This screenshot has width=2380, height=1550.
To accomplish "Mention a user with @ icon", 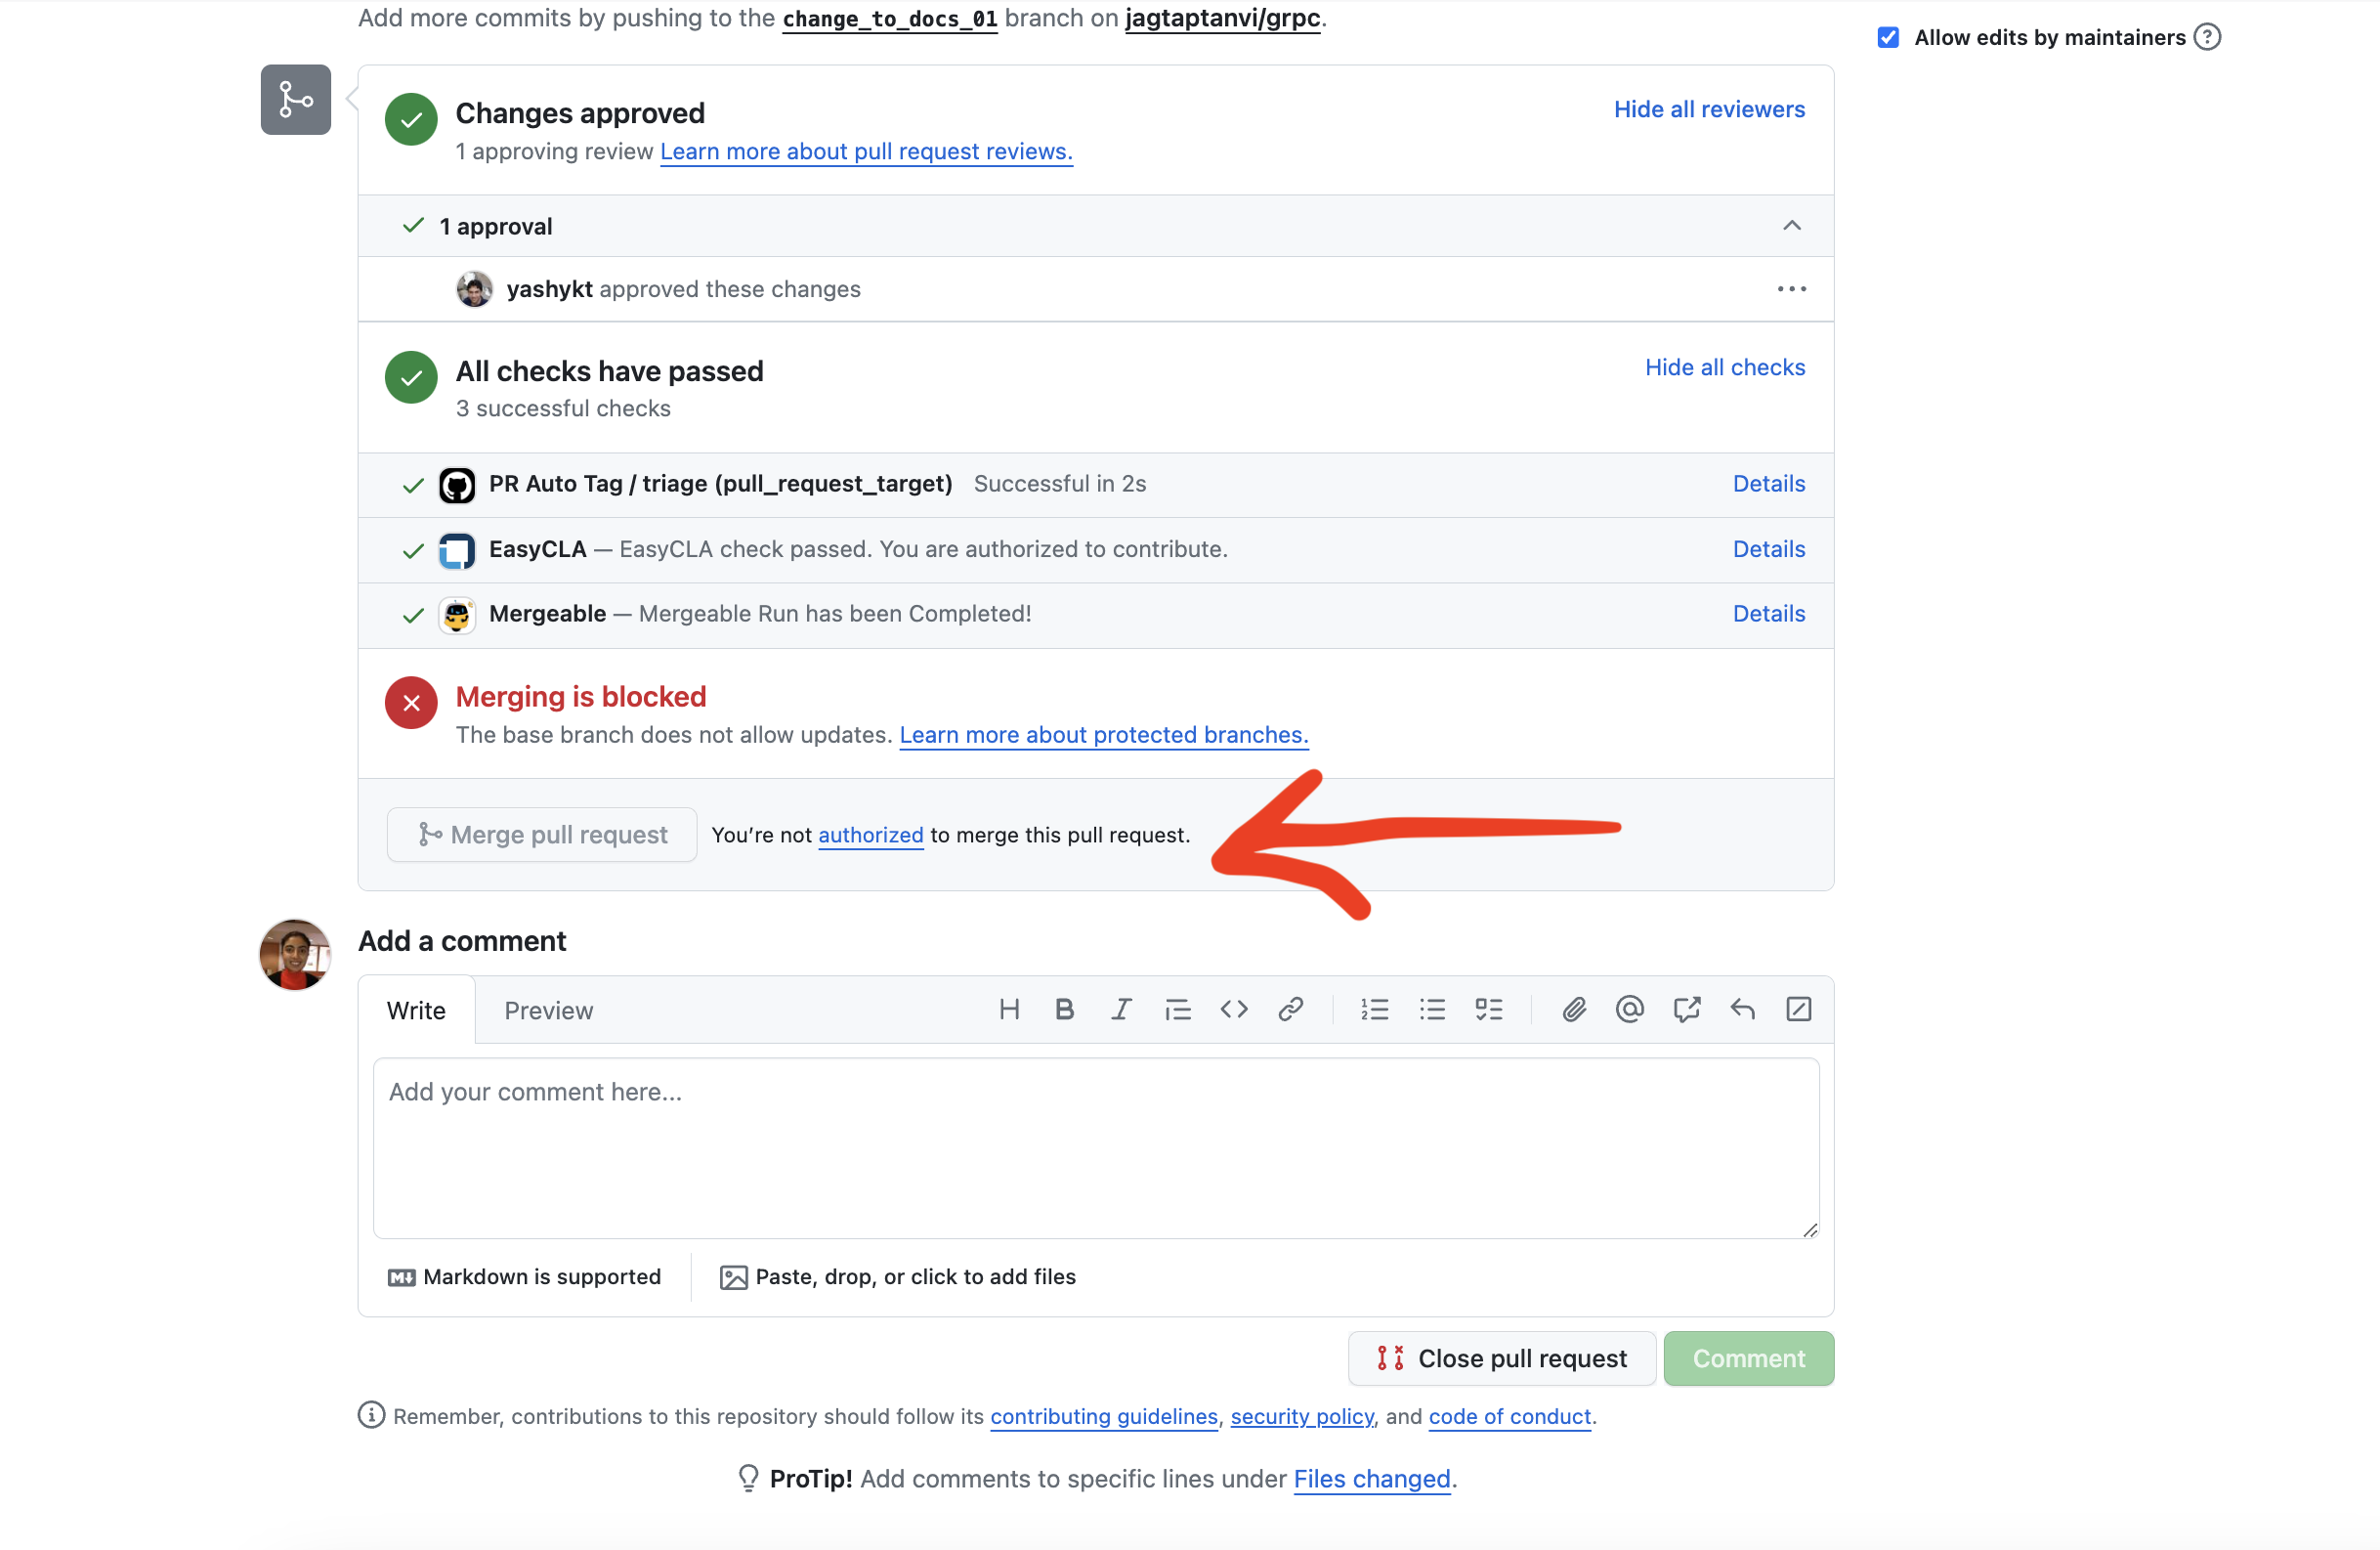I will [x=1629, y=1009].
